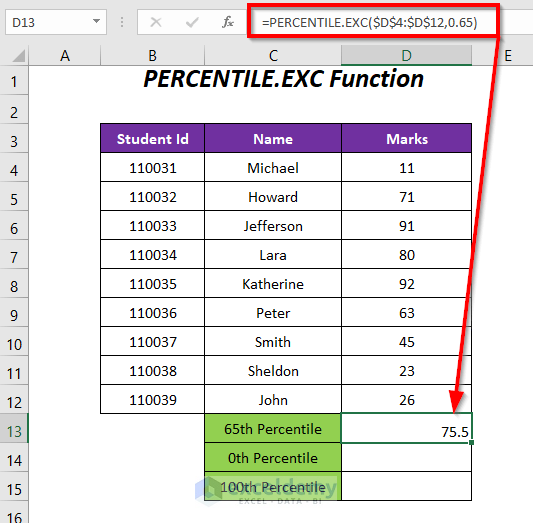Select row 2 header
Screen dimensions: 533x523
14,109
